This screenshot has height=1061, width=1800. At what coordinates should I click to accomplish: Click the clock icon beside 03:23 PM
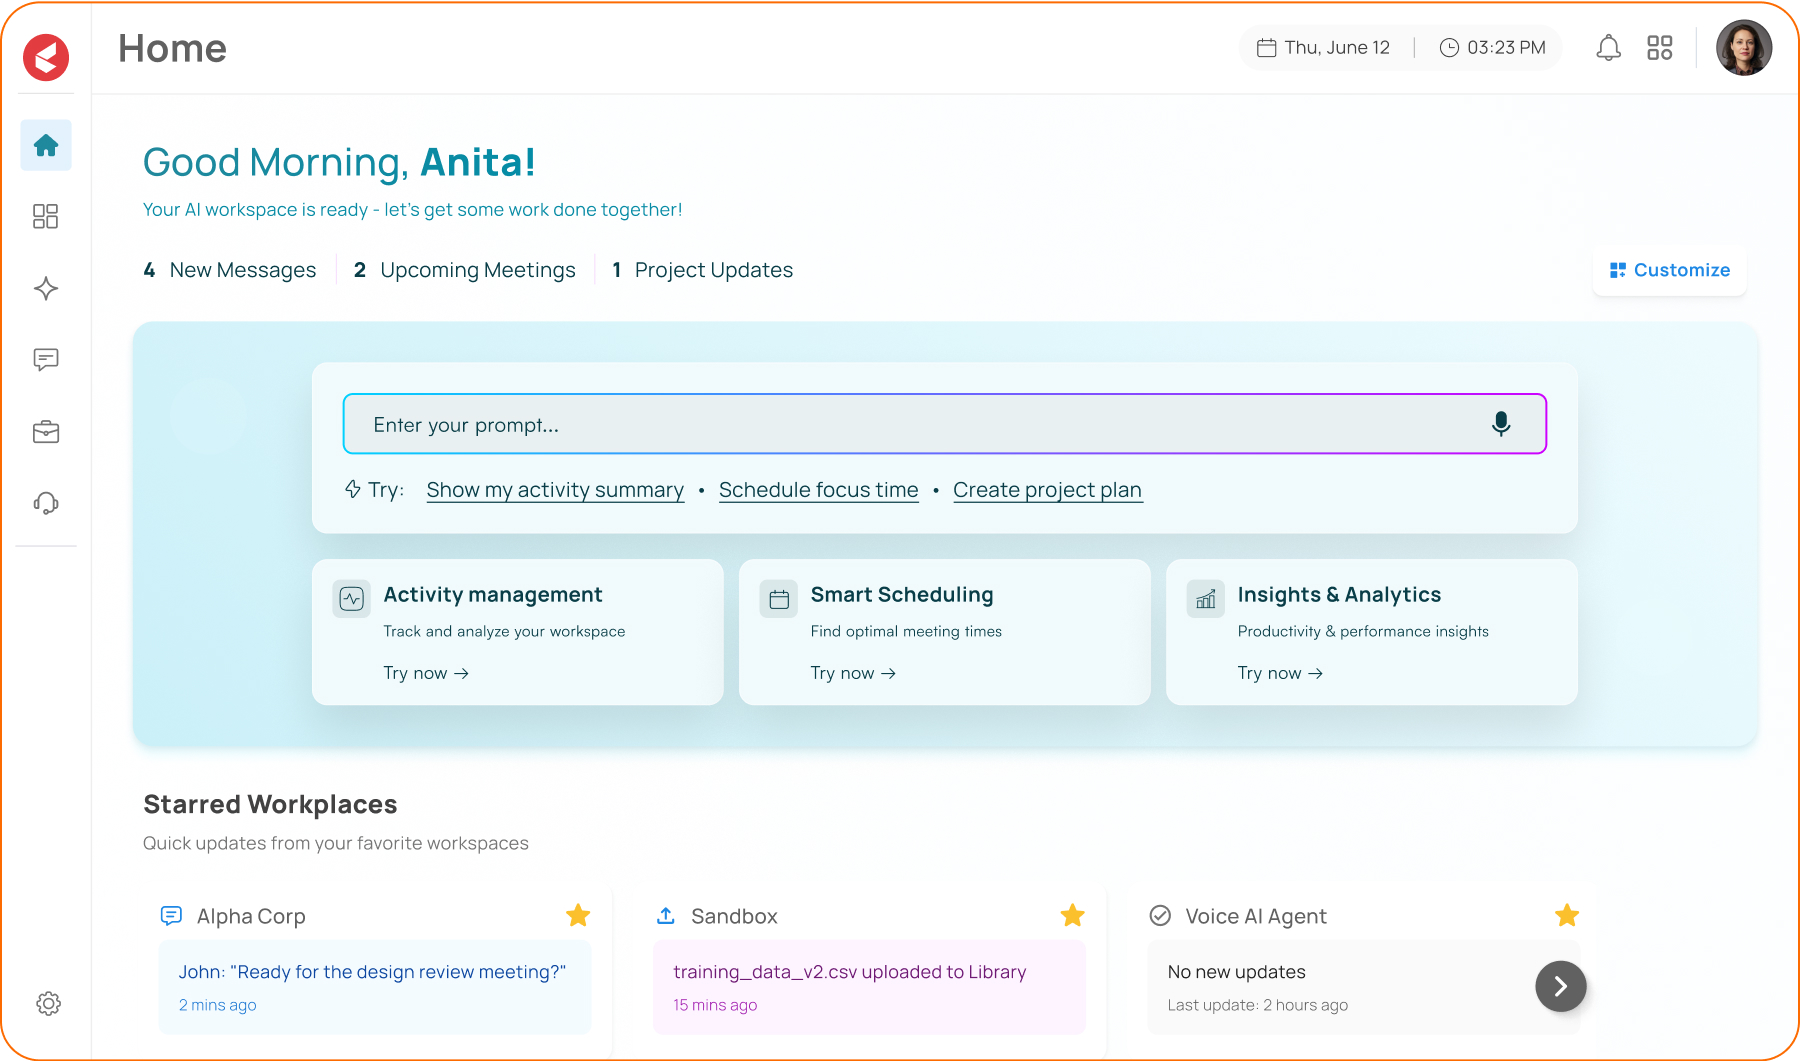[x=1449, y=48]
